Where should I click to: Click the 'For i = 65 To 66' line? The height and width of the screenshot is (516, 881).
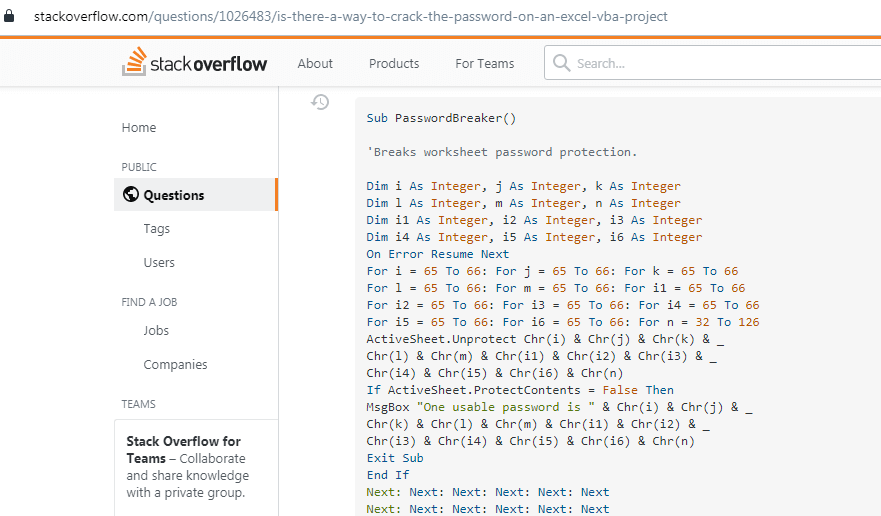[552, 271]
